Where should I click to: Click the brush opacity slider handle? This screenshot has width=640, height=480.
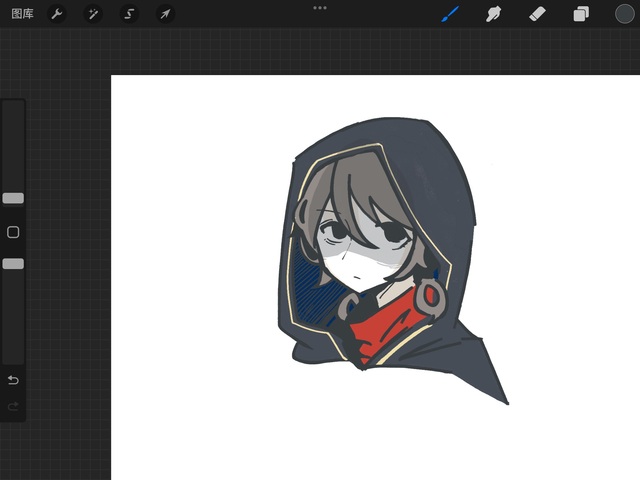[x=13, y=263]
